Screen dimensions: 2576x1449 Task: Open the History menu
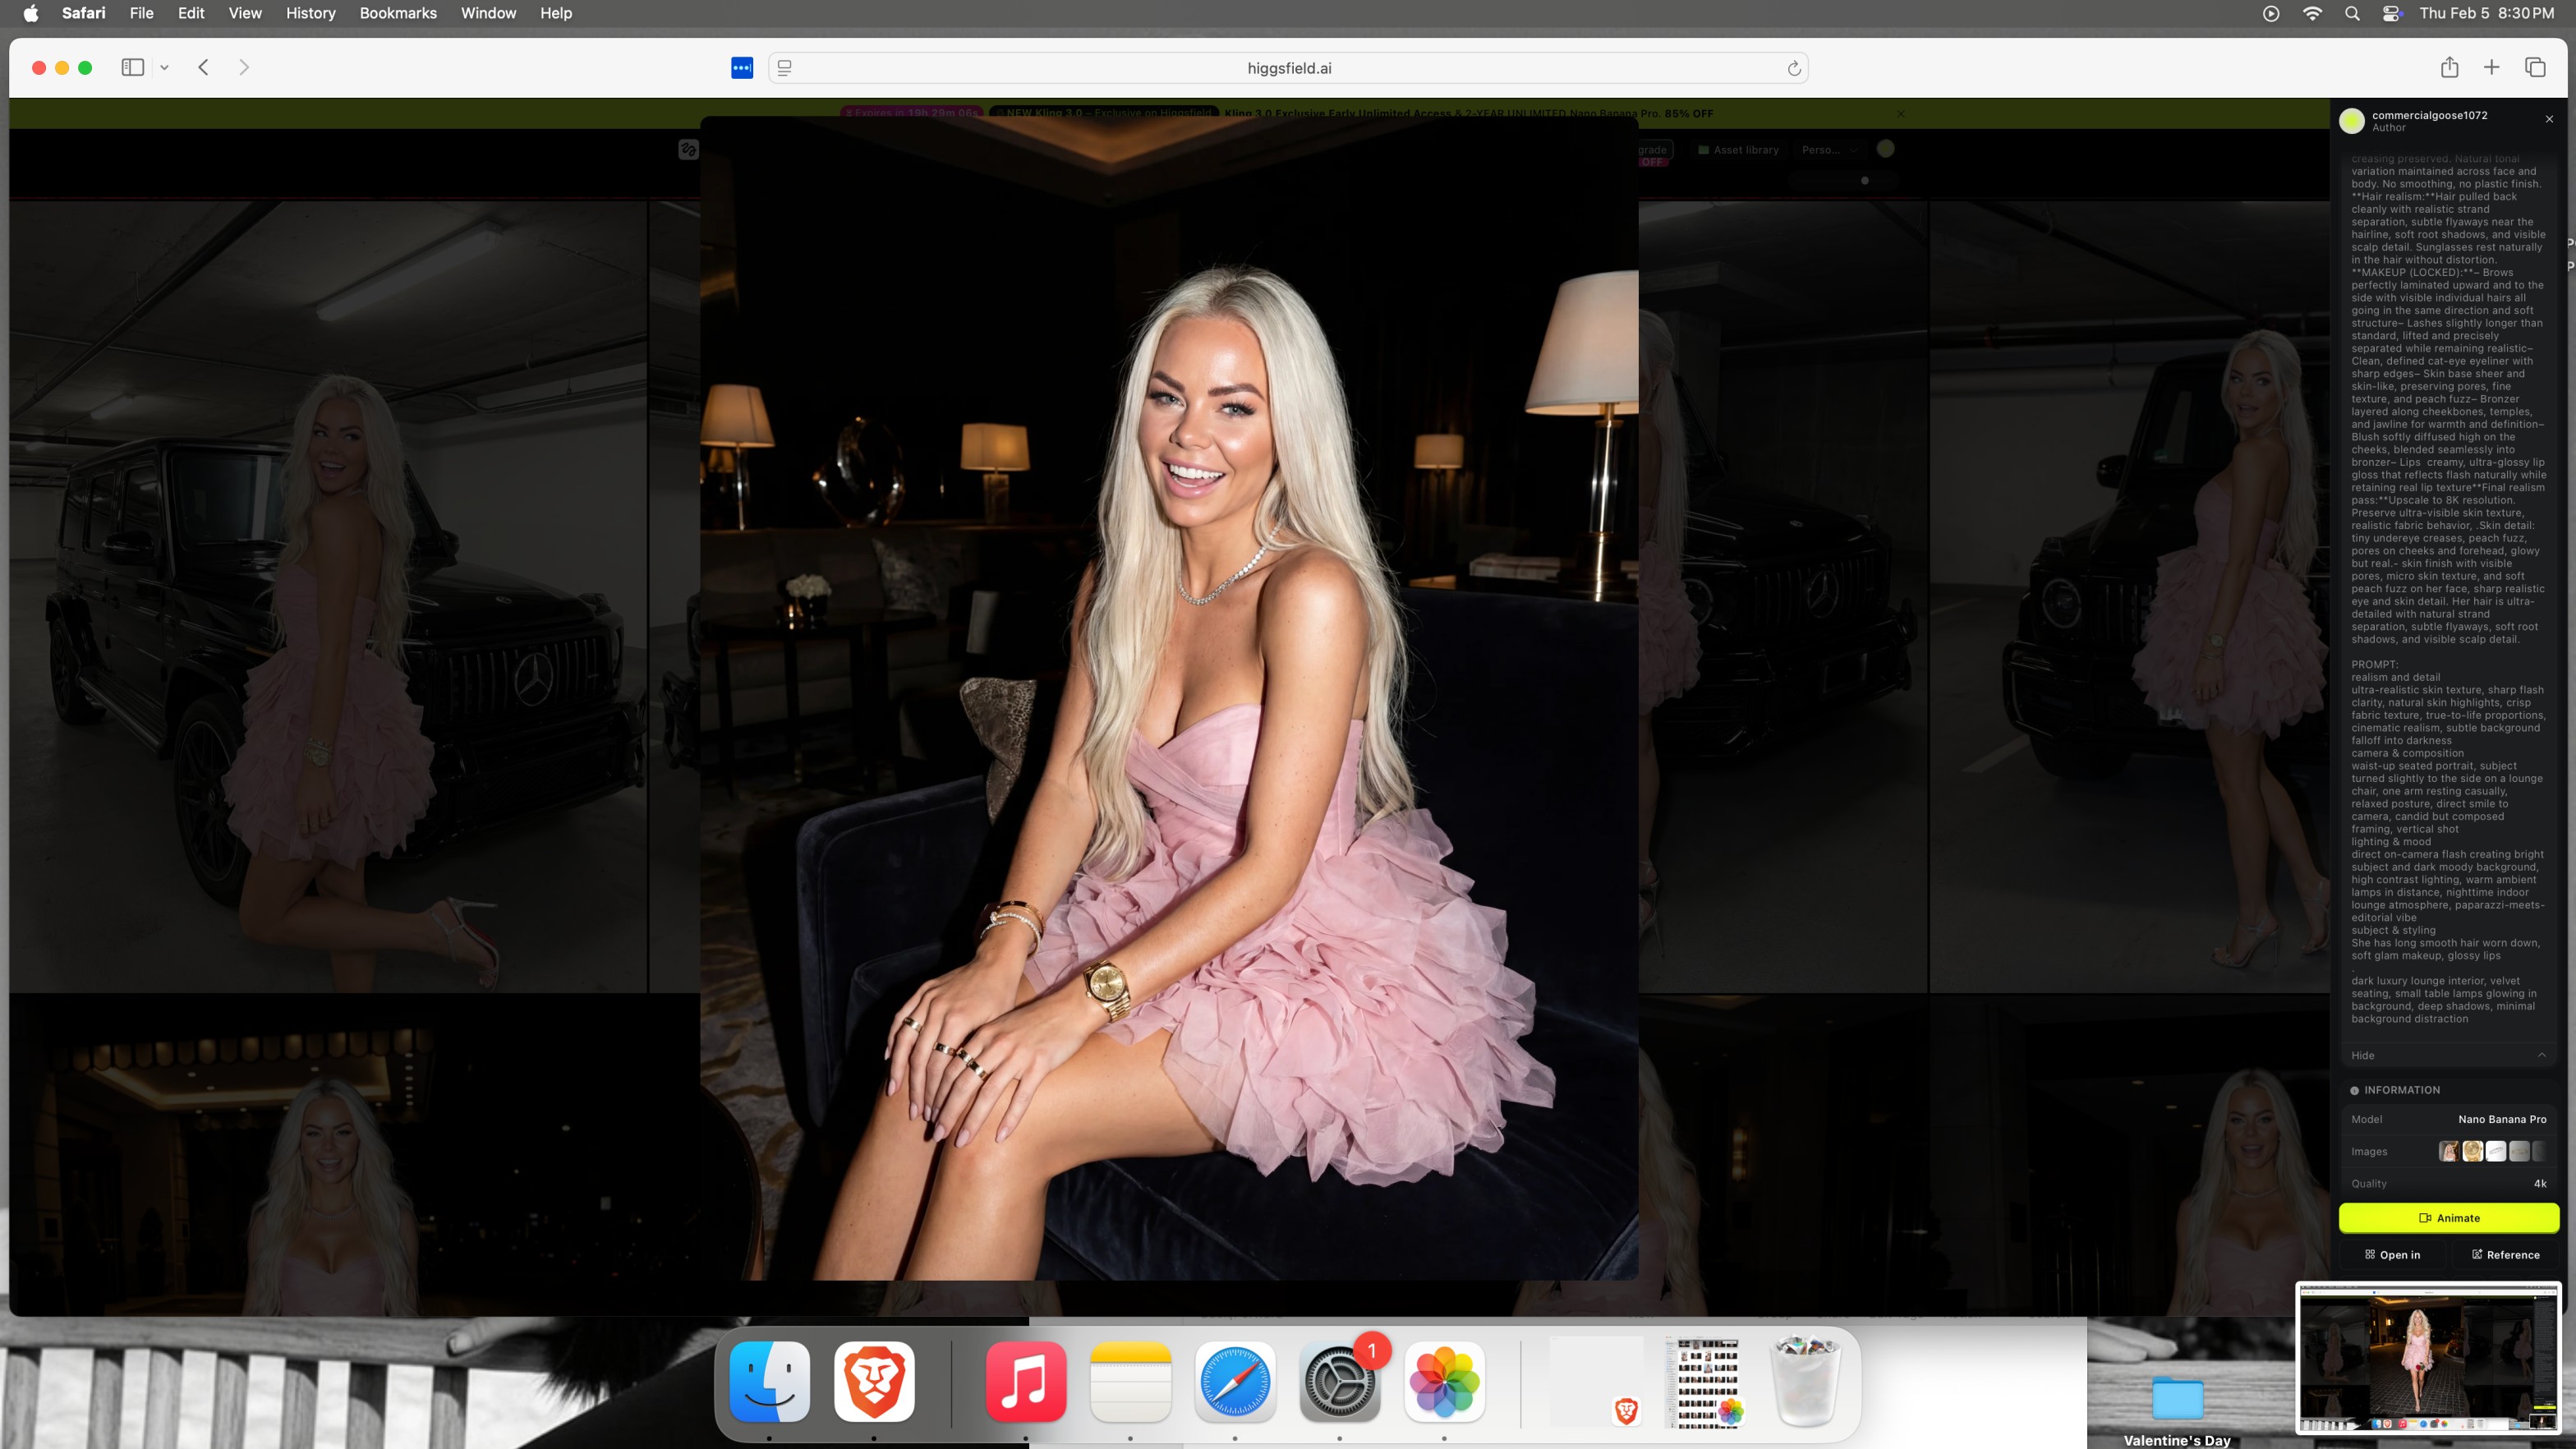(310, 13)
